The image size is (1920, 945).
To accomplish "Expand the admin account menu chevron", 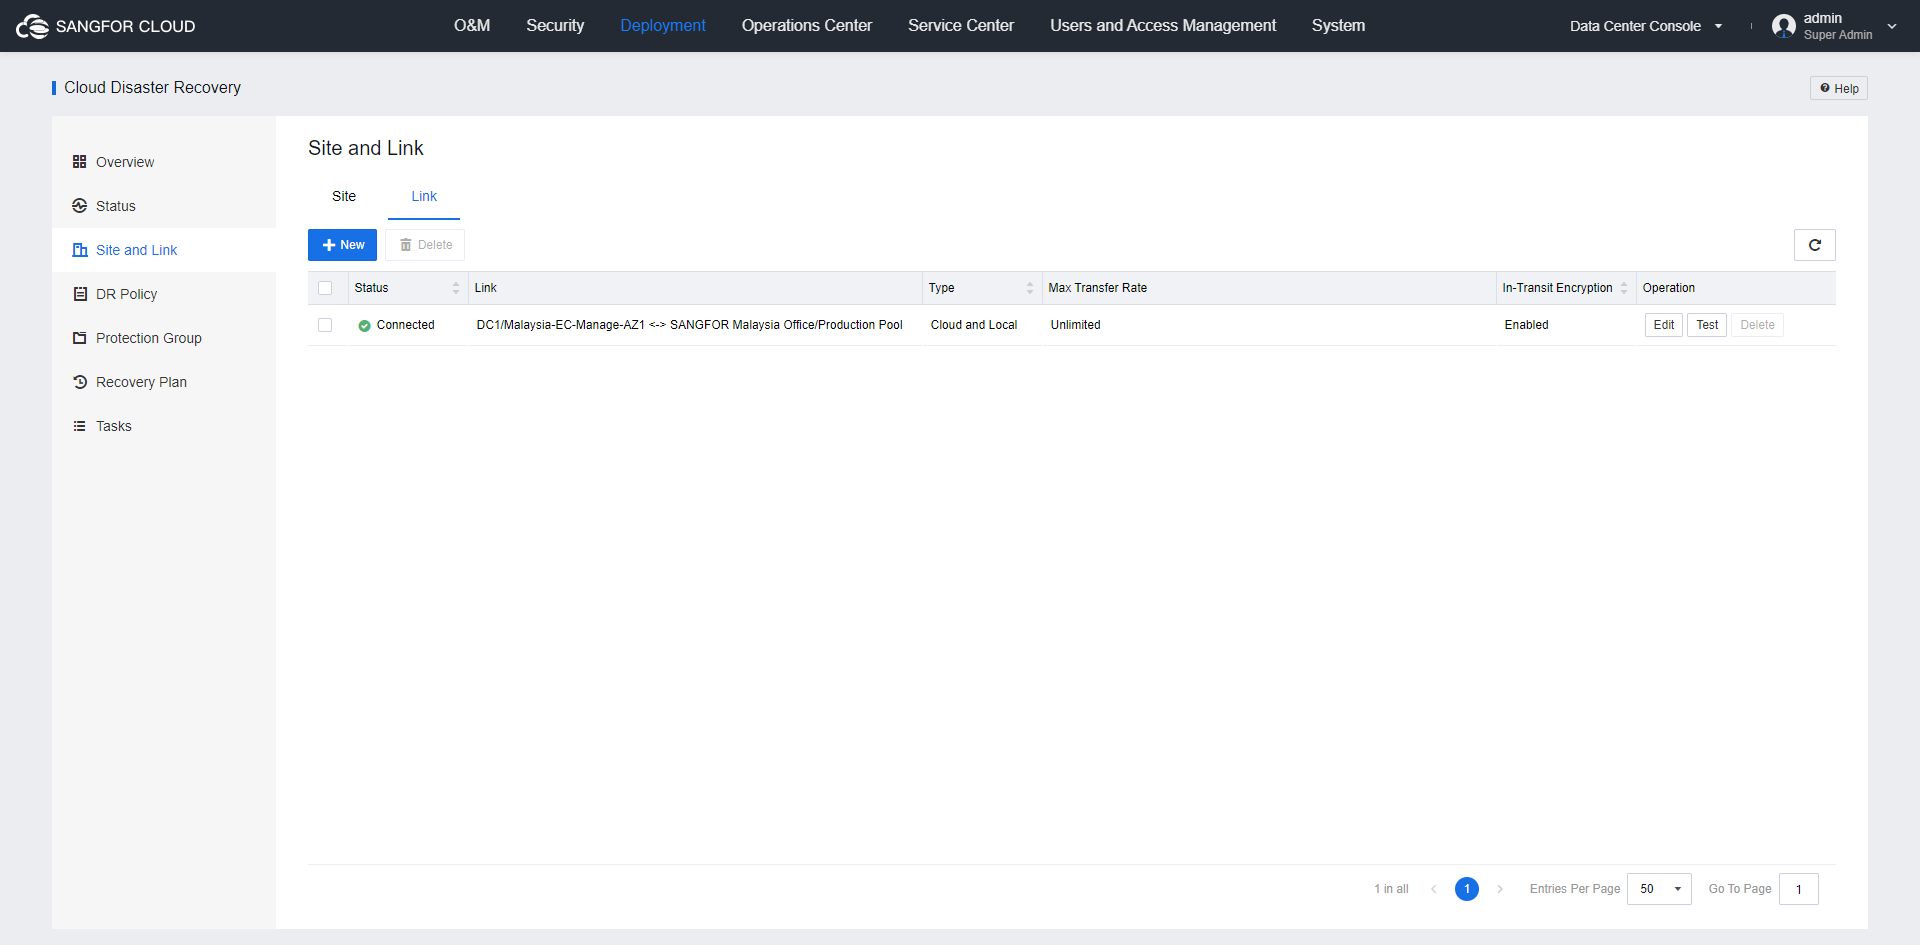I will pyautogui.click(x=1892, y=27).
